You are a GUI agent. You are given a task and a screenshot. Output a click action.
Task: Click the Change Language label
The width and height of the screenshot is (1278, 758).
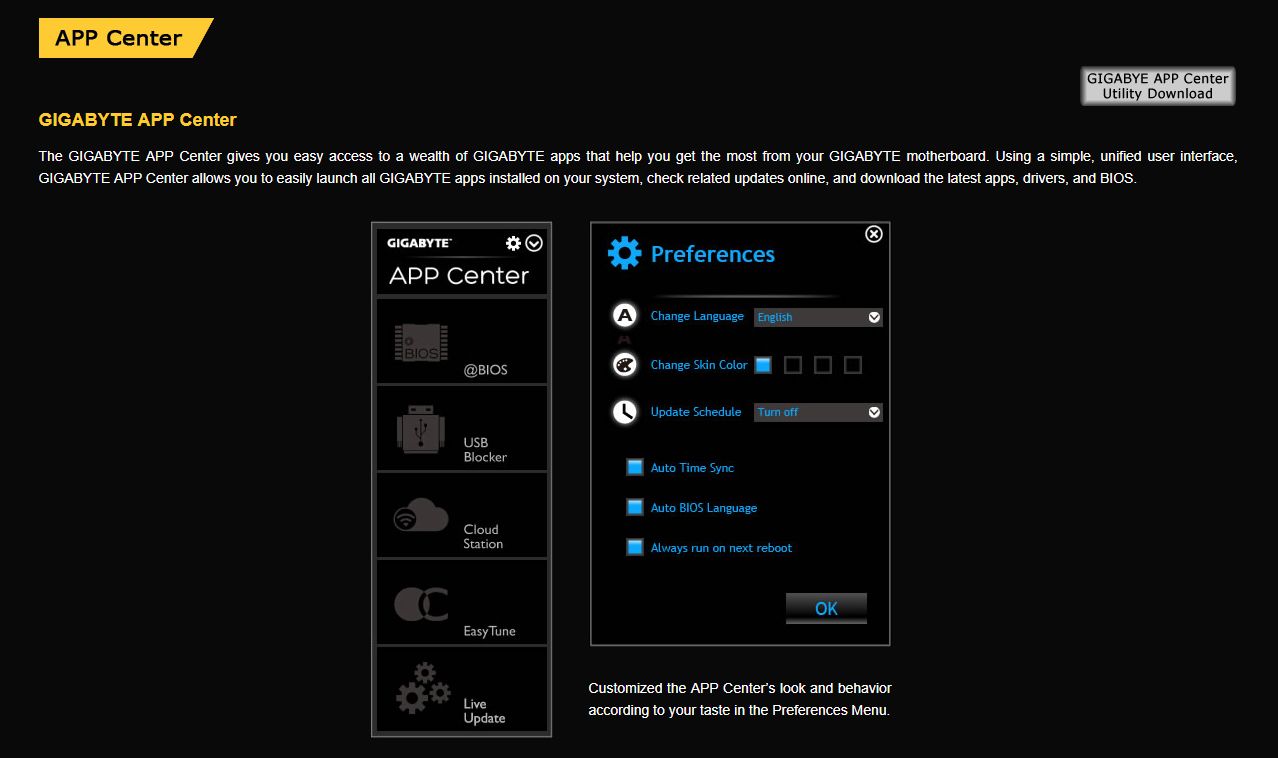(x=697, y=316)
